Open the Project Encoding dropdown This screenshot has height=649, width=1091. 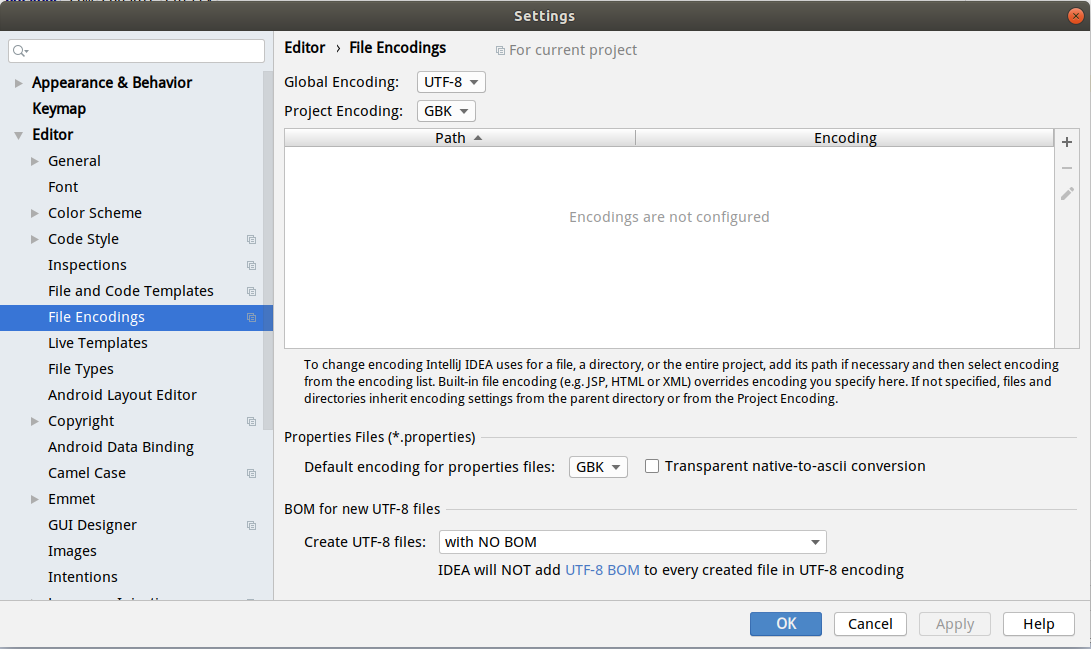446,111
